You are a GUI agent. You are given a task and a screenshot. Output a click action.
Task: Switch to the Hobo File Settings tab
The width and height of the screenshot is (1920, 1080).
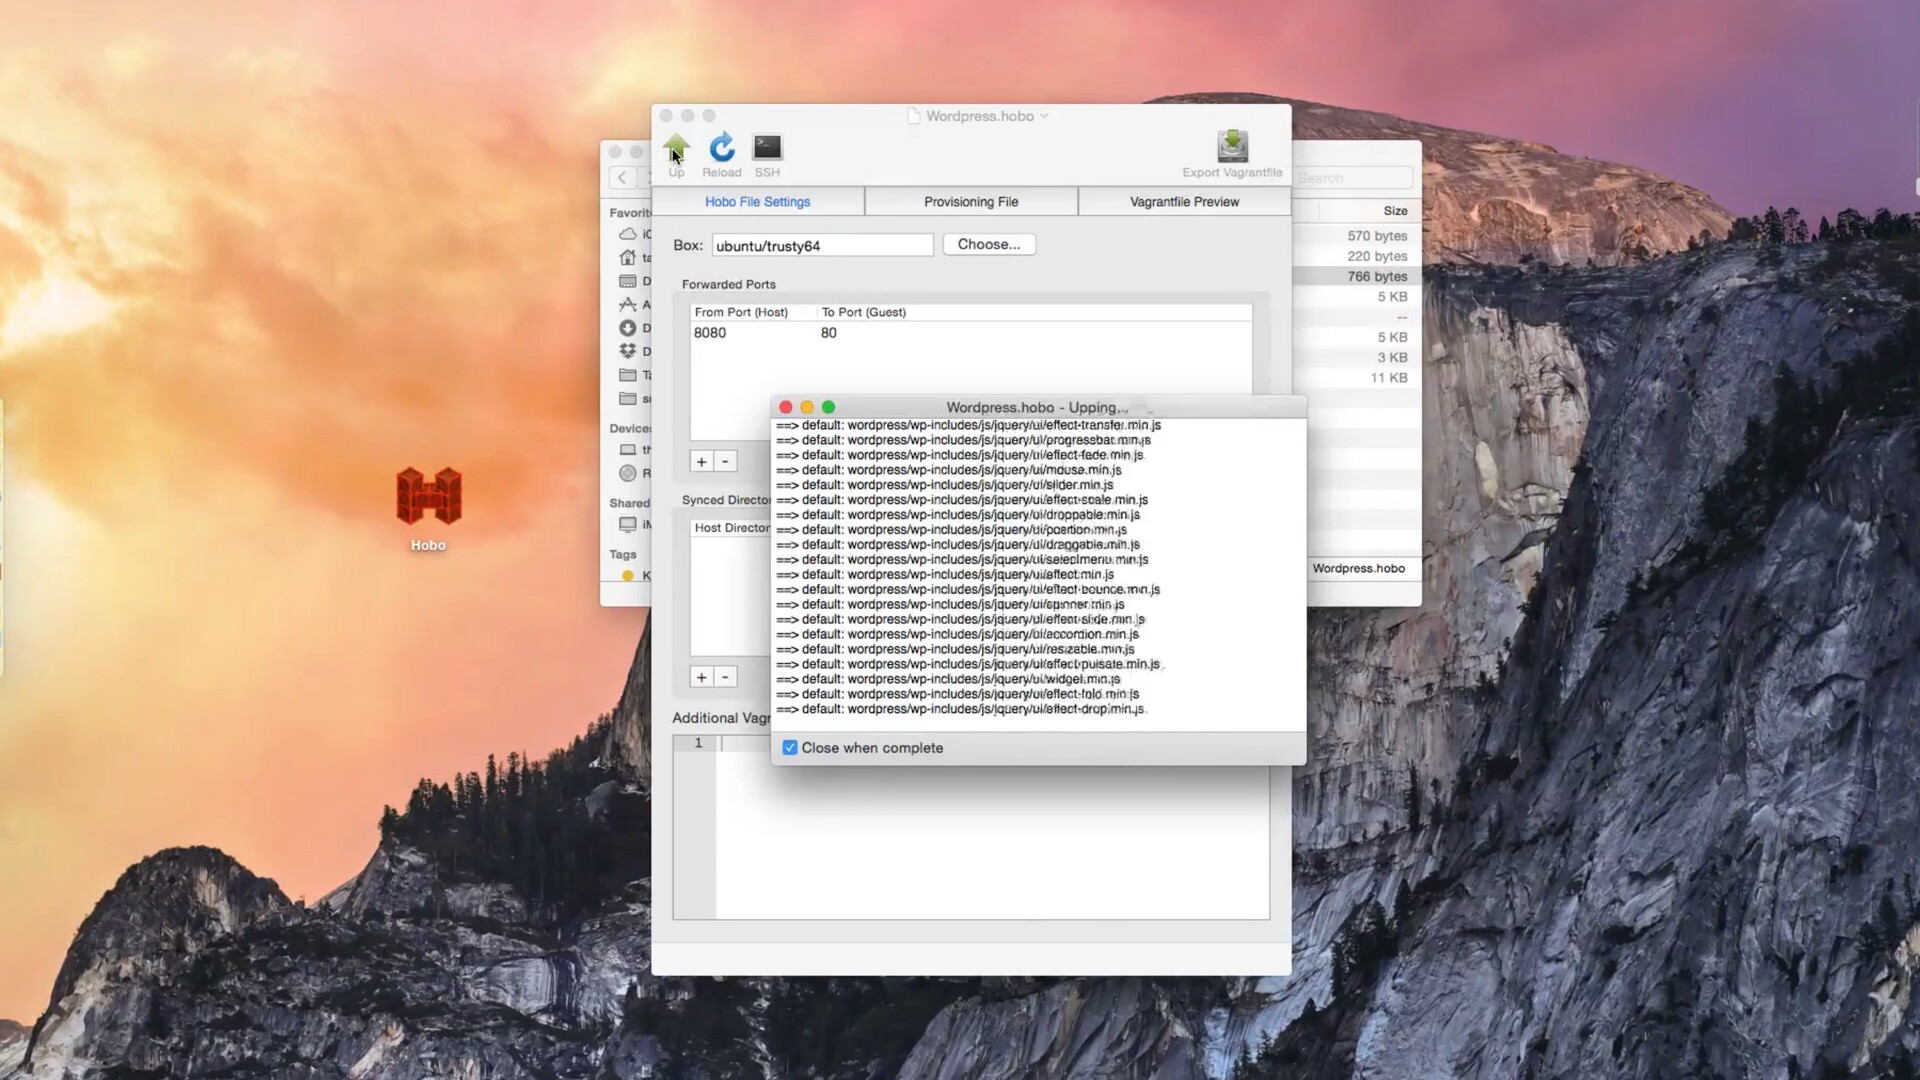point(758,201)
